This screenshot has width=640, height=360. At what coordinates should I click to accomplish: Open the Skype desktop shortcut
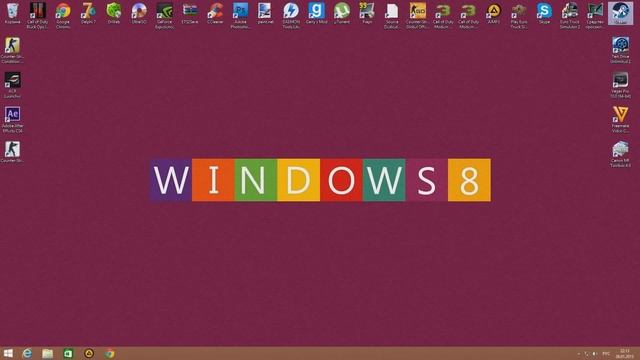tap(544, 13)
